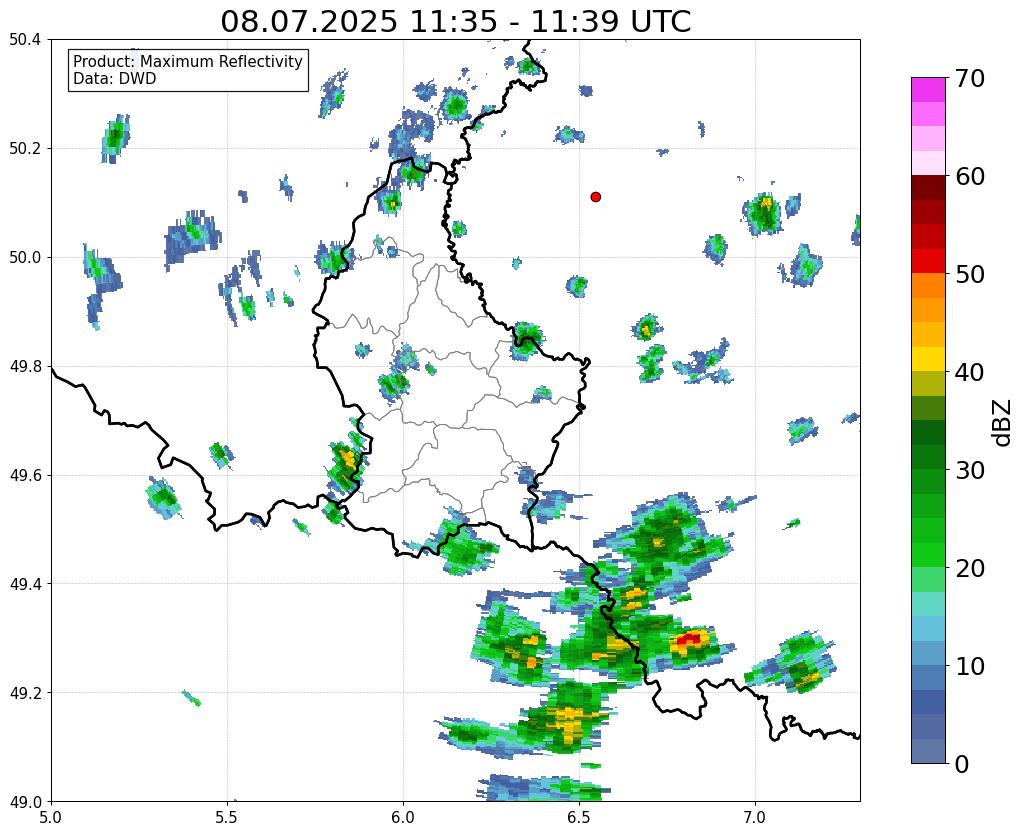The image size is (1023, 834).
Task: Click the colorbar label '0'
Action: point(962,763)
